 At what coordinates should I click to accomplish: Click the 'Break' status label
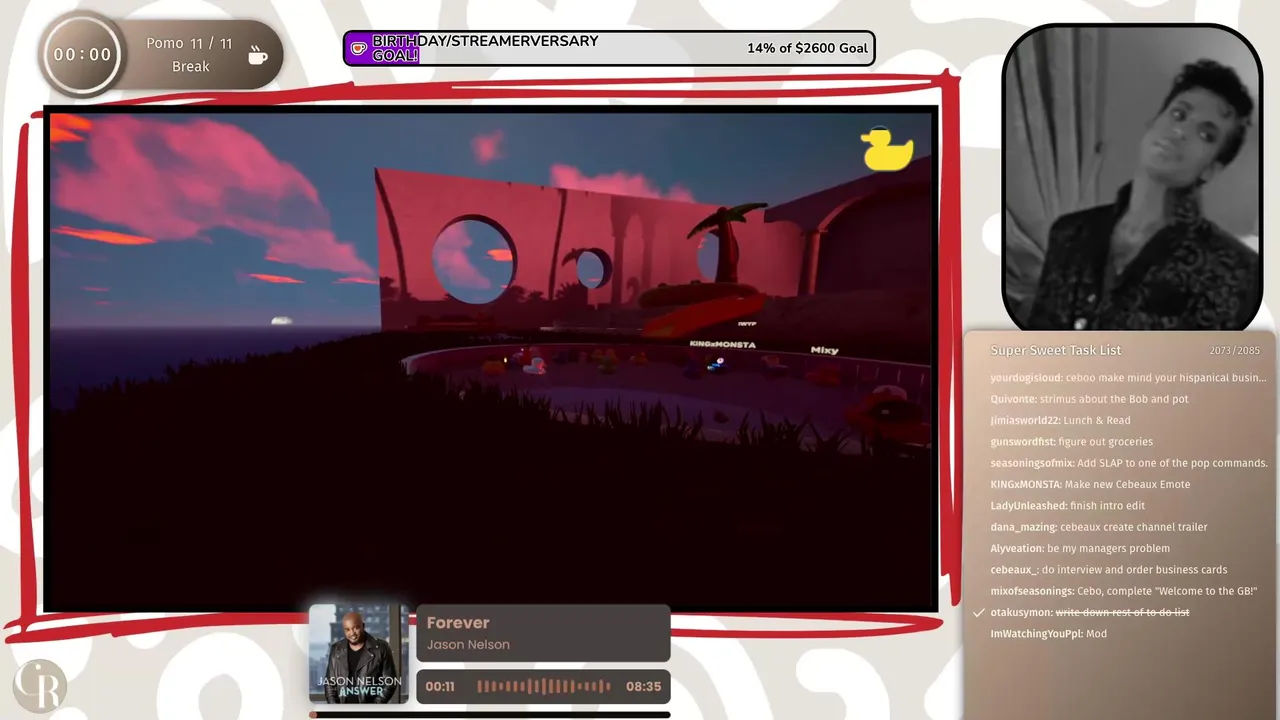(x=190, y=67)
